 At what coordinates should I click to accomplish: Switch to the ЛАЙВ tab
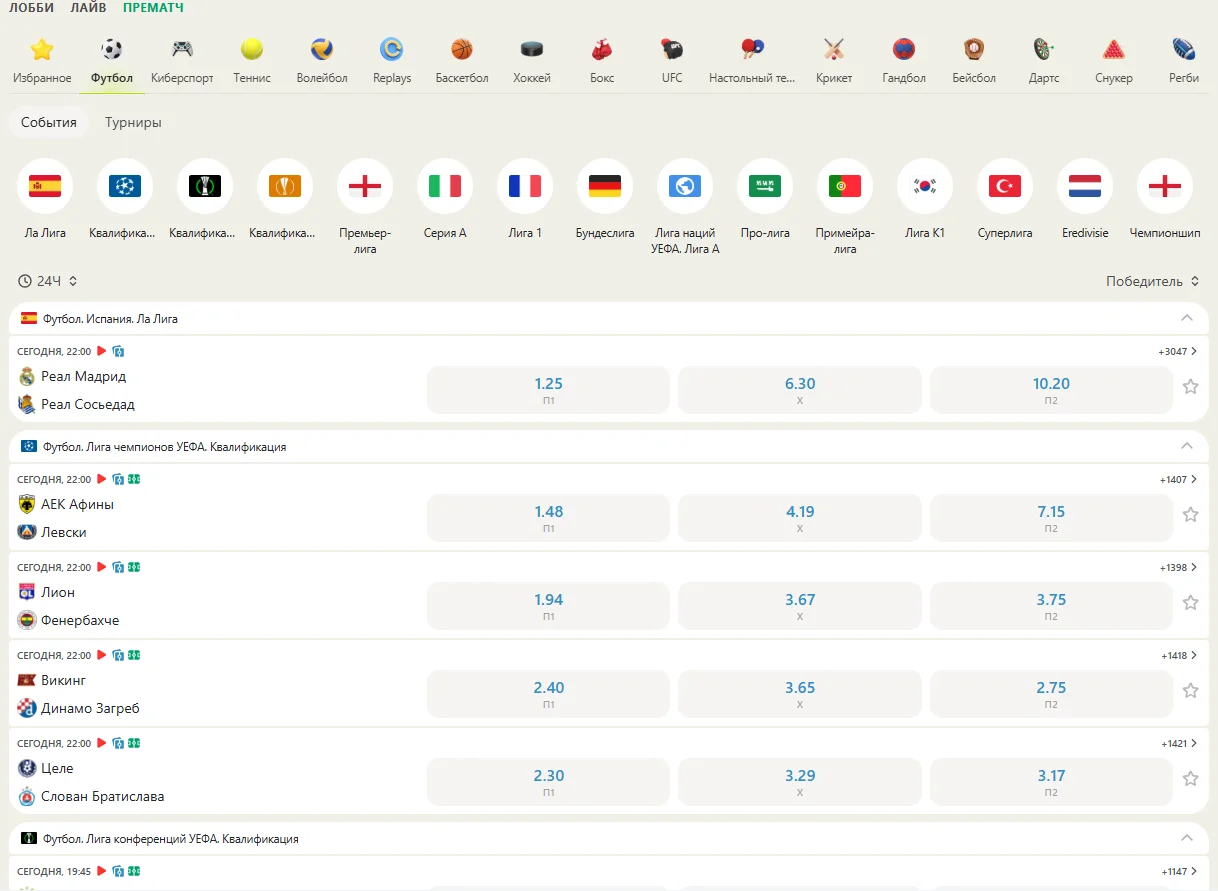pyautogui.click(x=89, y=8)
